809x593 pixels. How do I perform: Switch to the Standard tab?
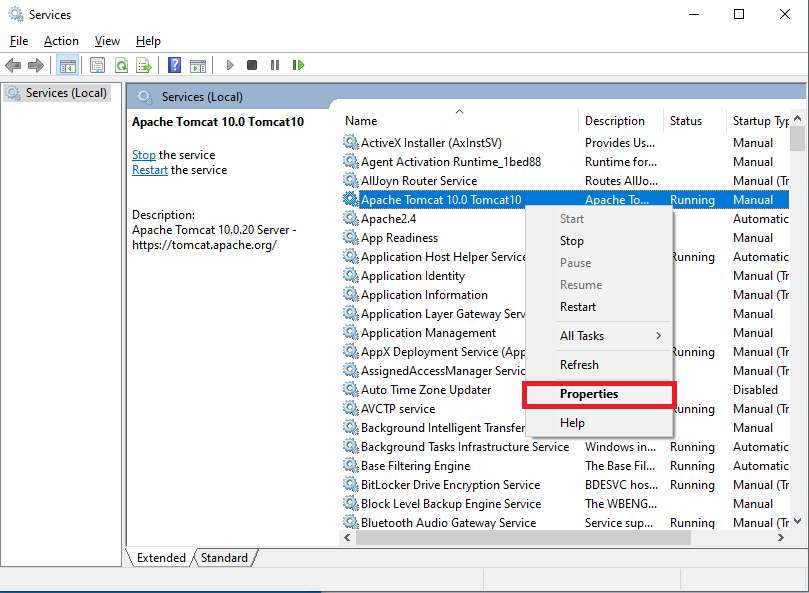(x=224, y=558)
